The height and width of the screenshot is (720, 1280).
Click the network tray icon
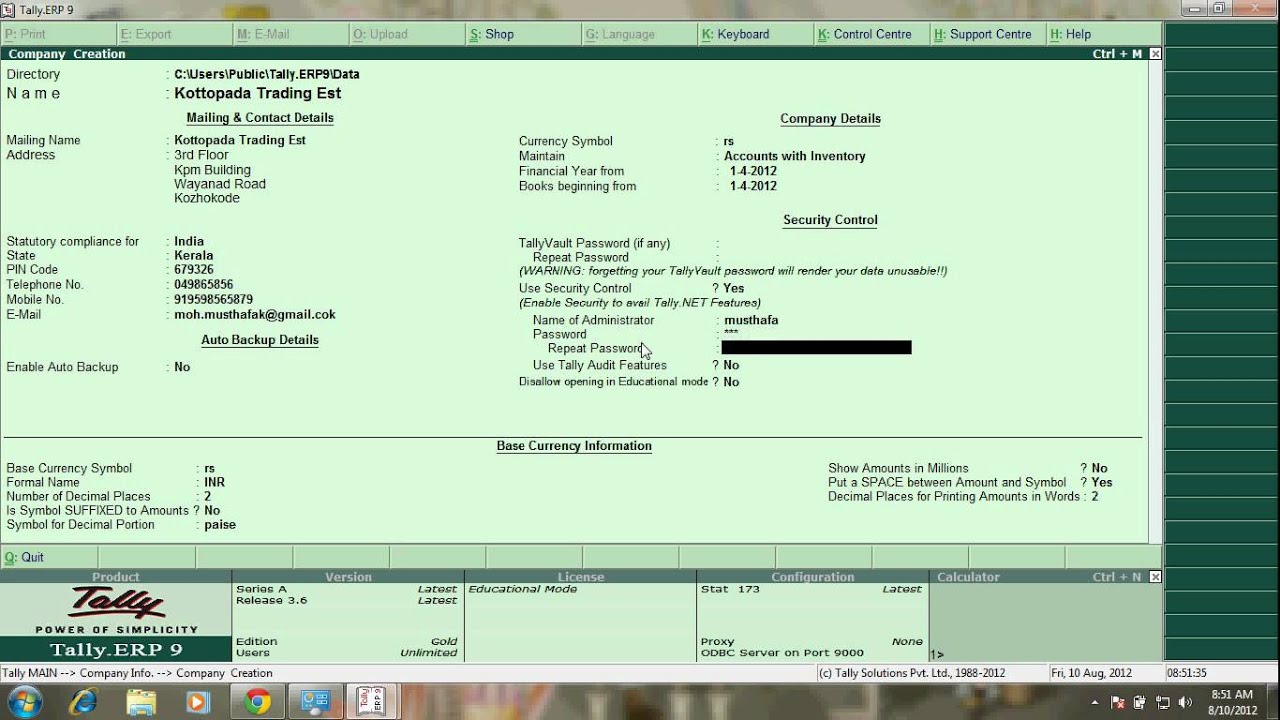coord(1162,703)
